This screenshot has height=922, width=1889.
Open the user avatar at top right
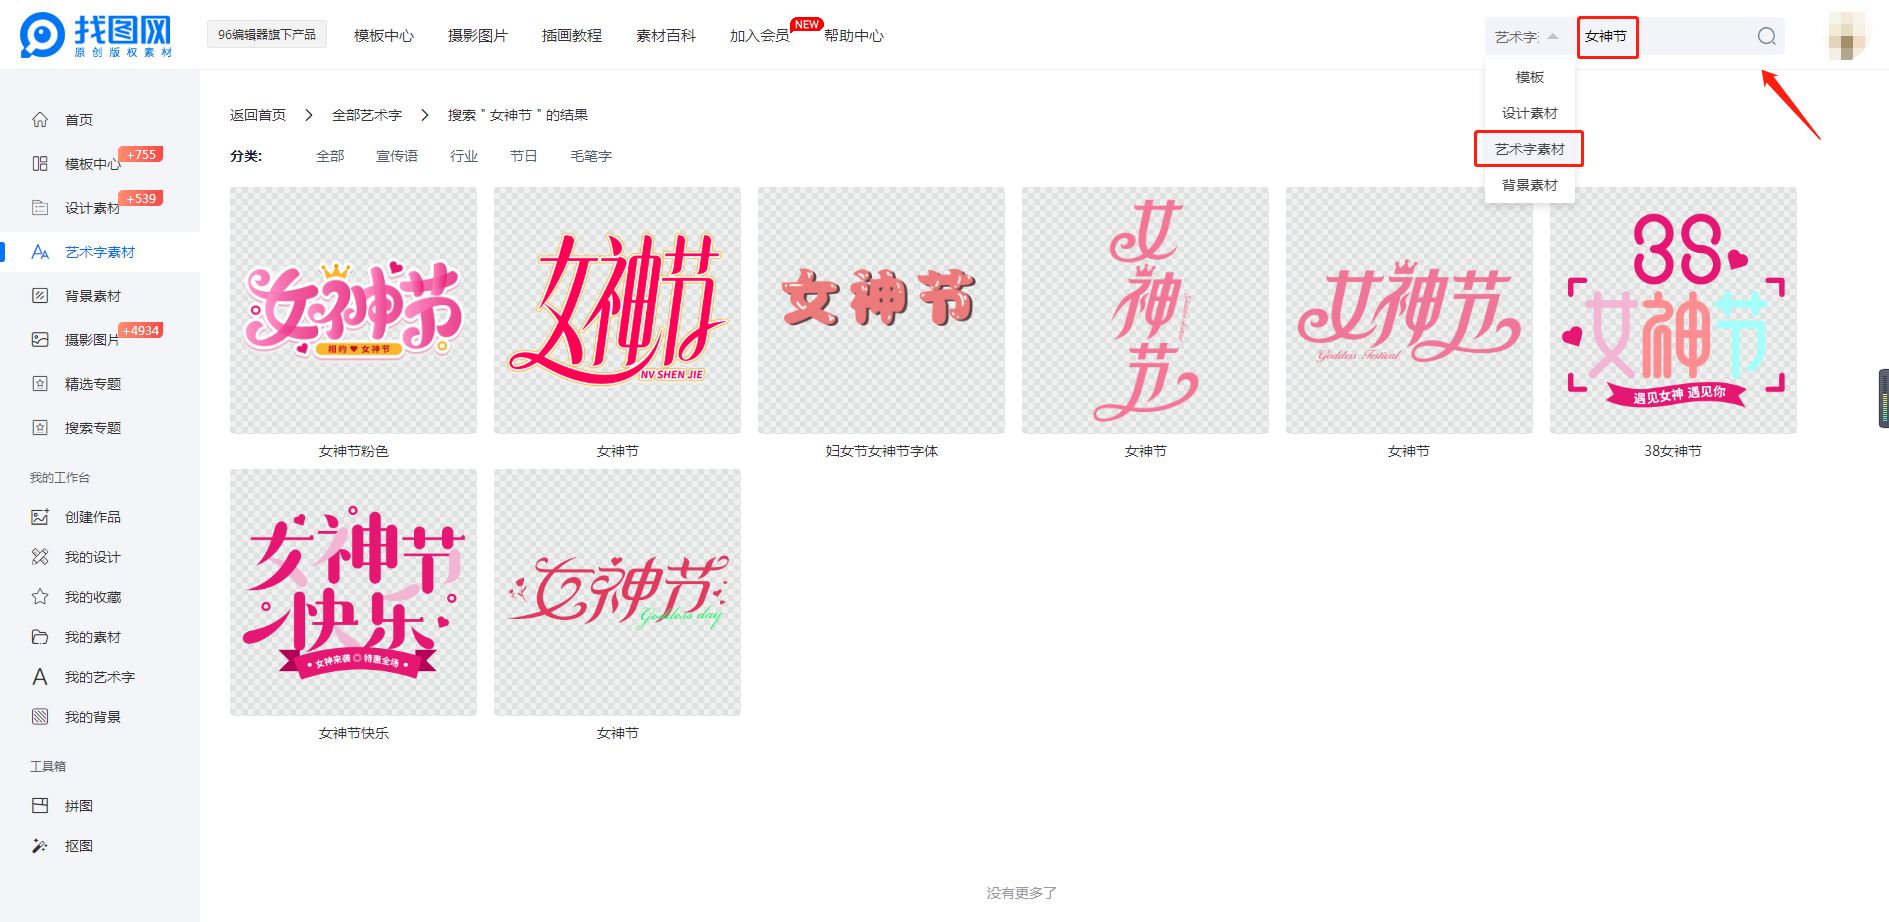pyautogui.click(x=1847, y=36)
